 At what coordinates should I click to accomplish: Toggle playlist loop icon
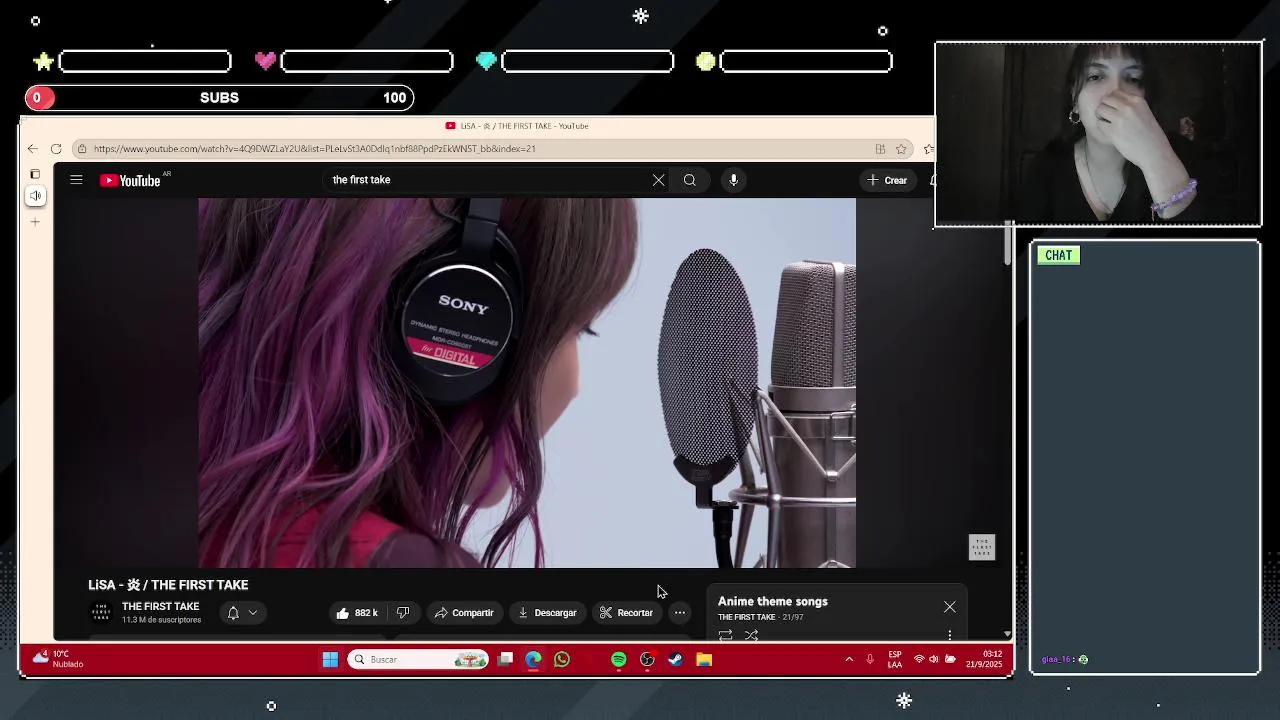point(726,635)
